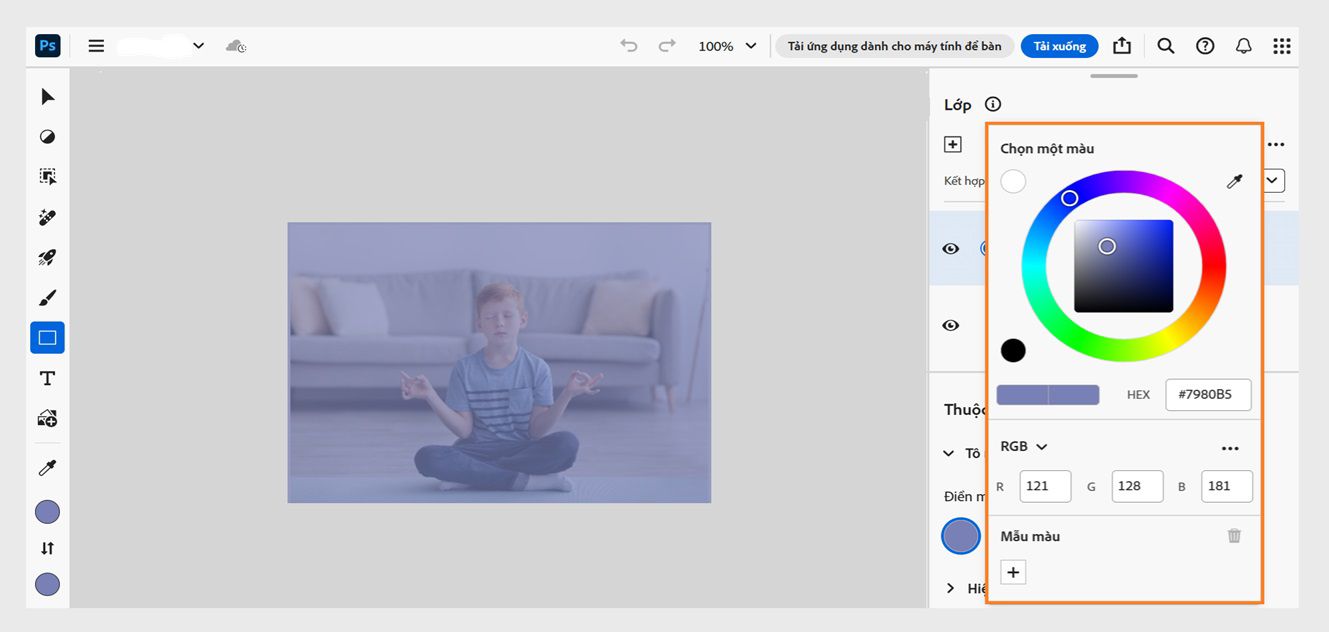The height and width of the screenshot is (632, 1329).
Task: Select the Type tool
Action: click(x=47, y=378)
